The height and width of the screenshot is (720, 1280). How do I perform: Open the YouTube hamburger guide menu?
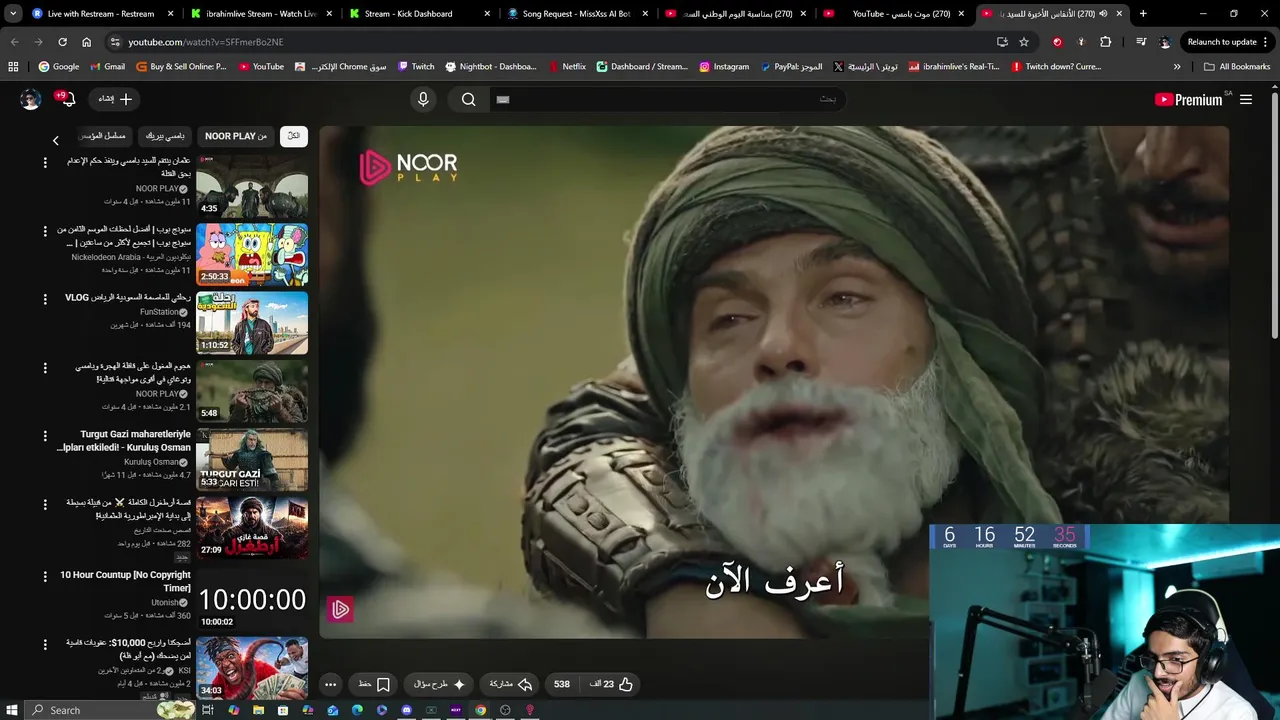(1246, 99)
